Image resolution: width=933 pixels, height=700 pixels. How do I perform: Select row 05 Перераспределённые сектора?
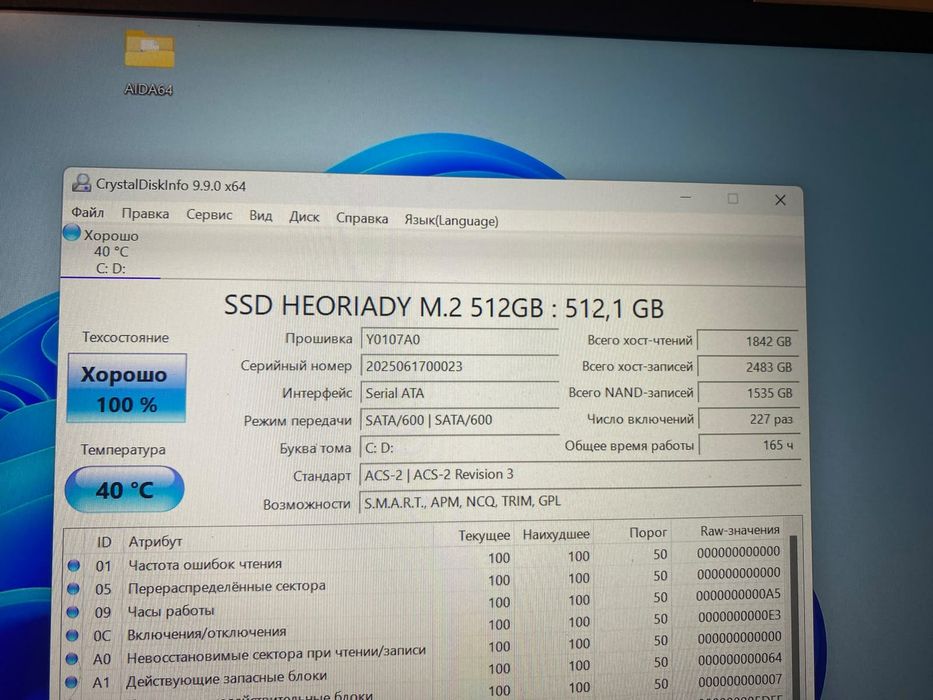click(425, 582)
